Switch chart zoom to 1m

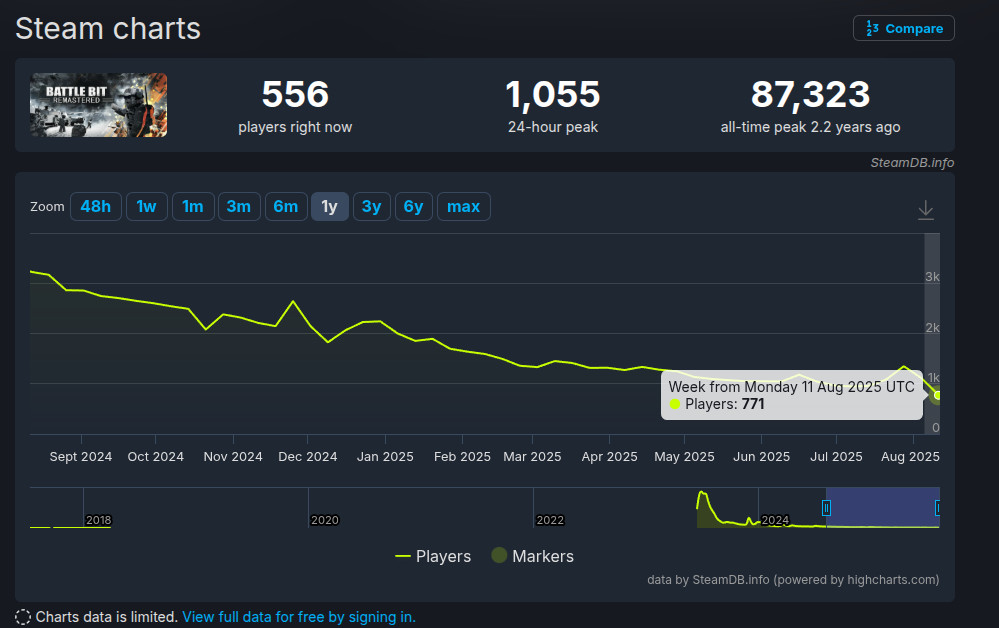[193, 206]
